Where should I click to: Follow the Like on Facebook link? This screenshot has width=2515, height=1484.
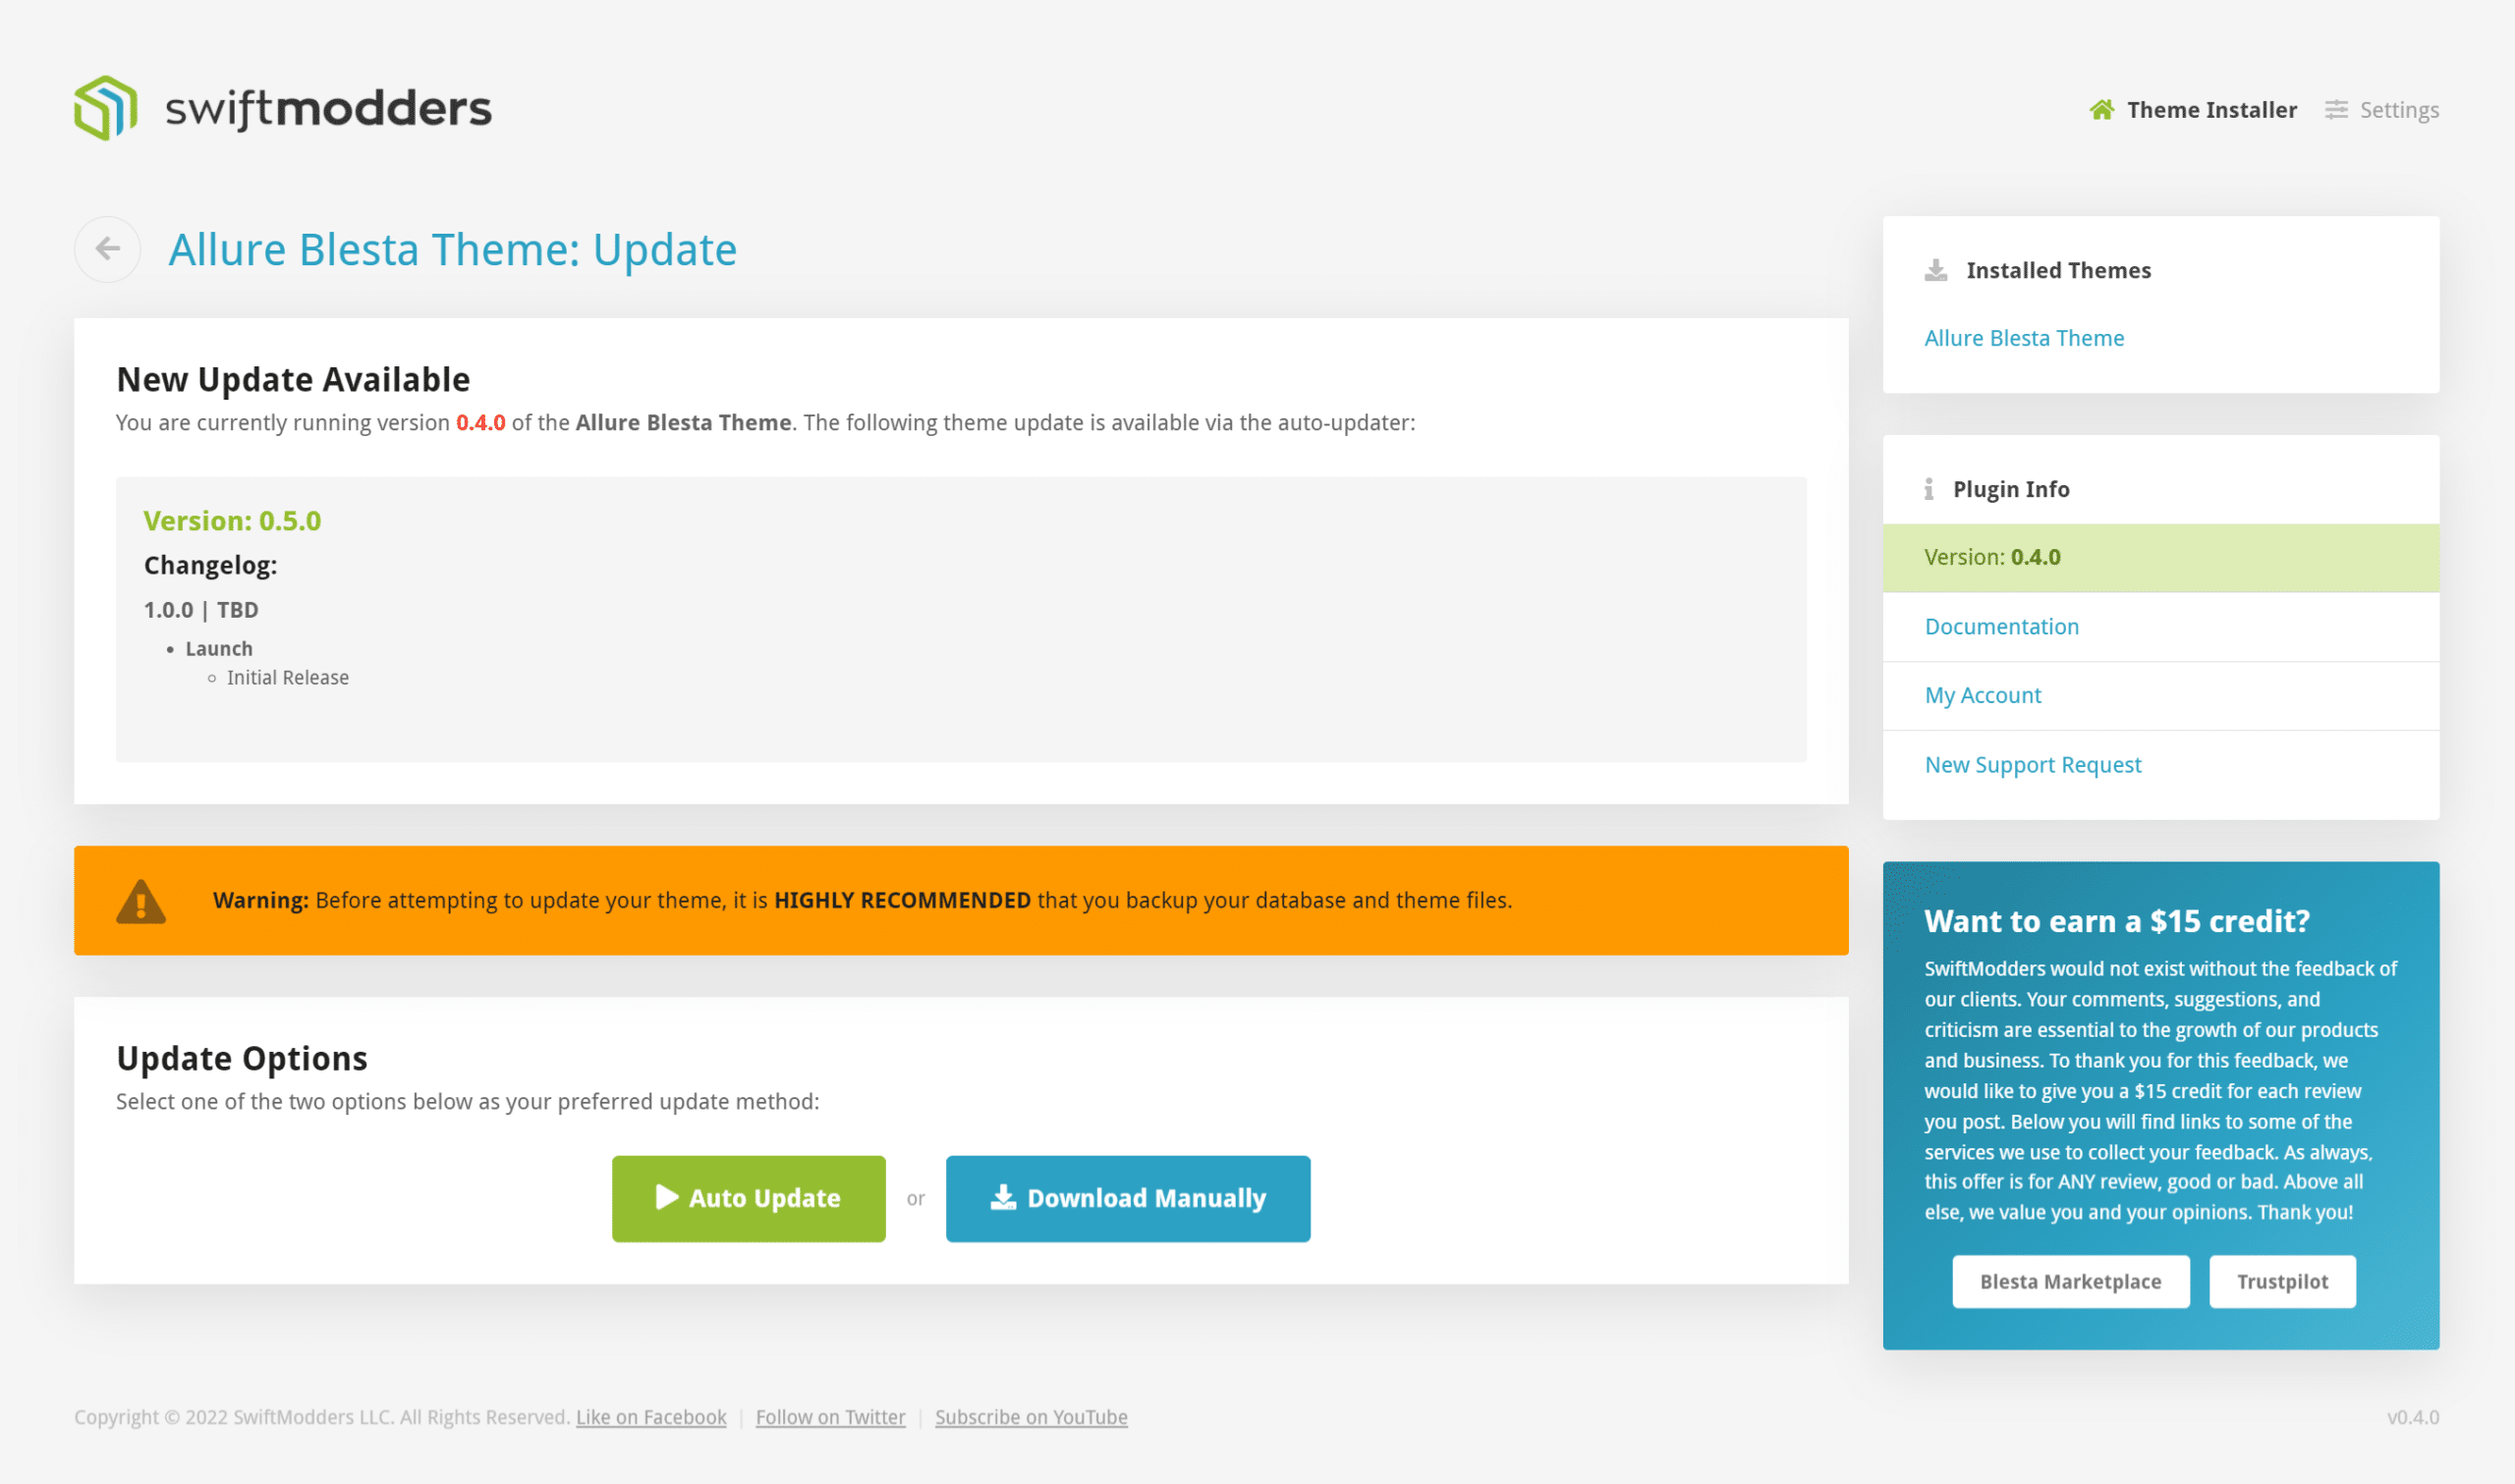pos(651,1418)
